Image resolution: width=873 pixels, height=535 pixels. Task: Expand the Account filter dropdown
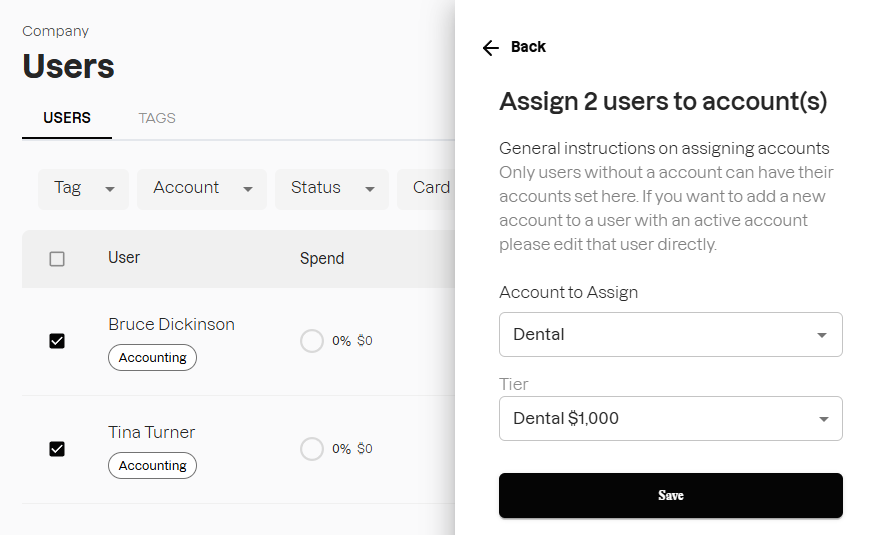pyautogui.click(x=202, y=189)
